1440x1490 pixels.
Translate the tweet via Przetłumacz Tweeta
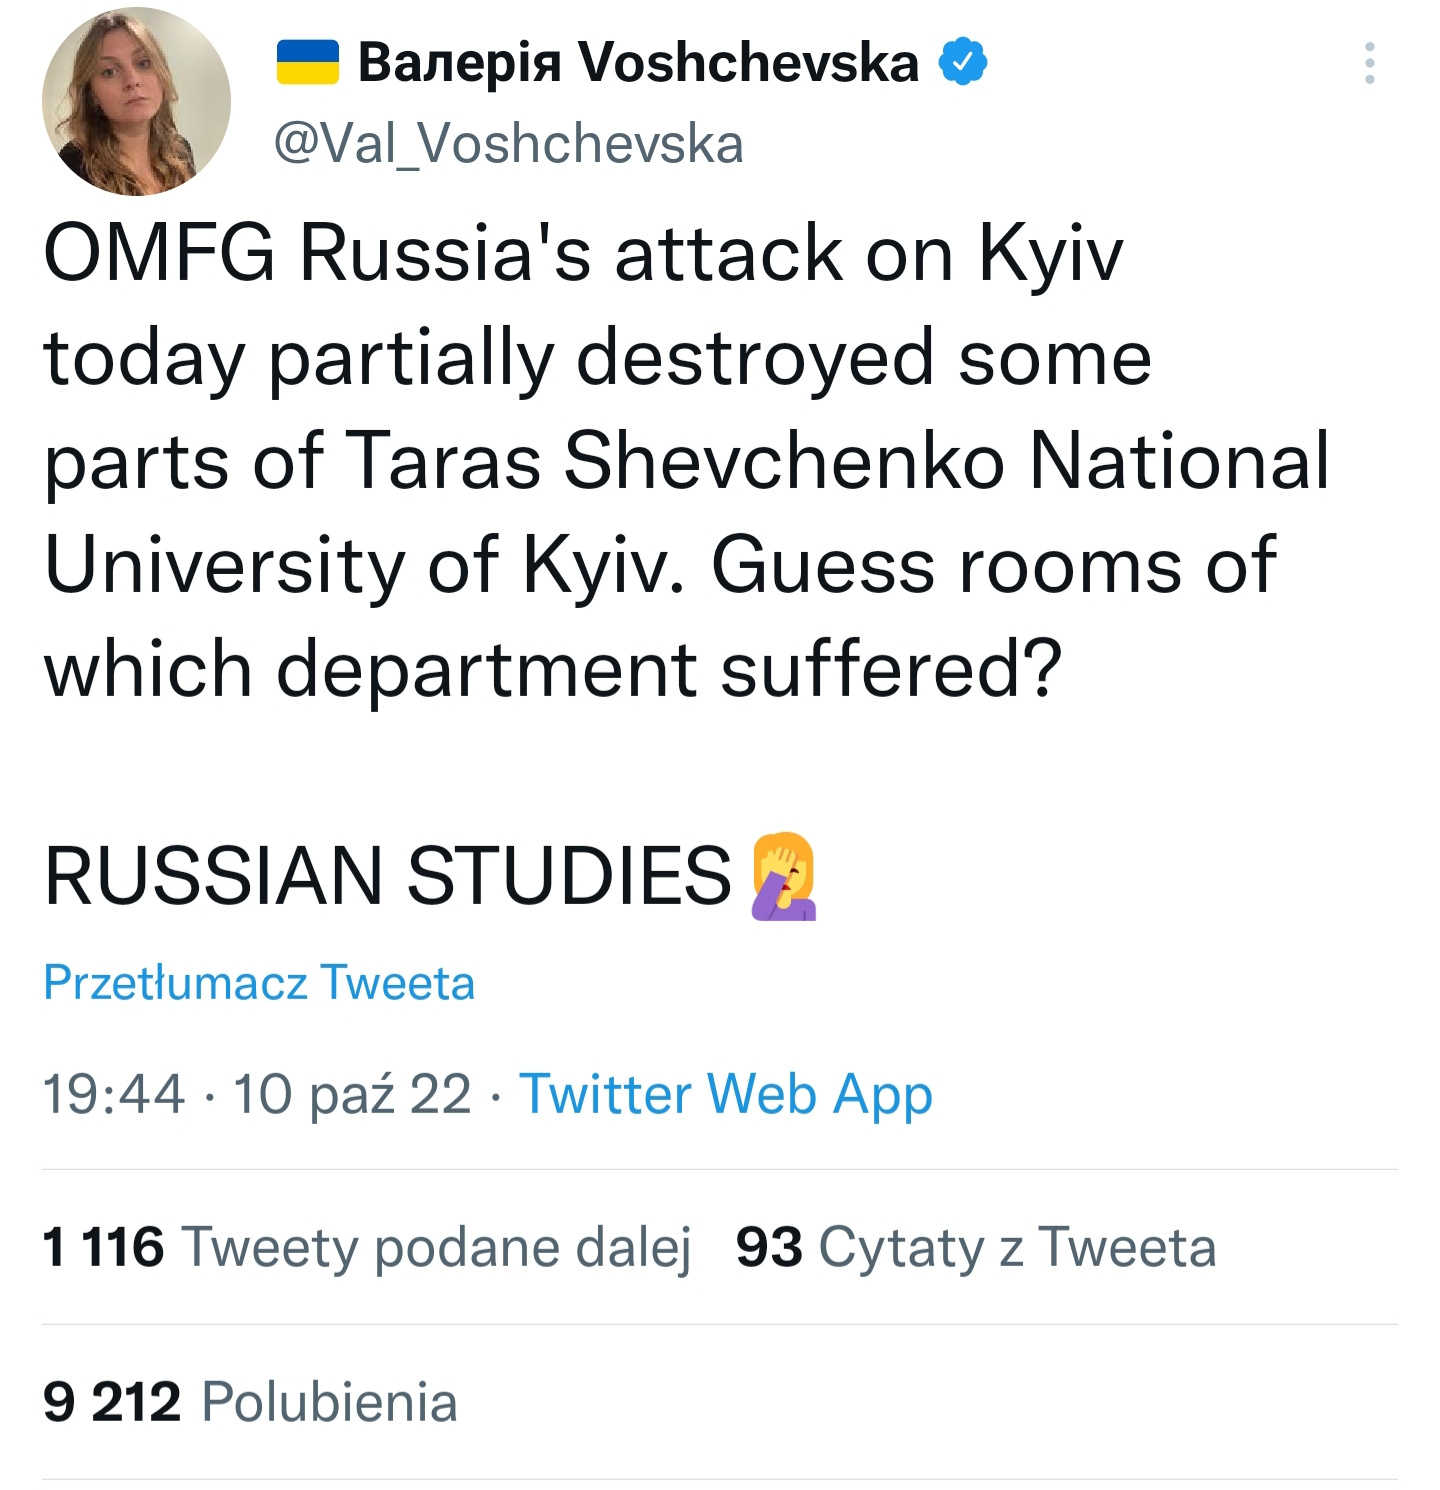[x=259, y=982]
